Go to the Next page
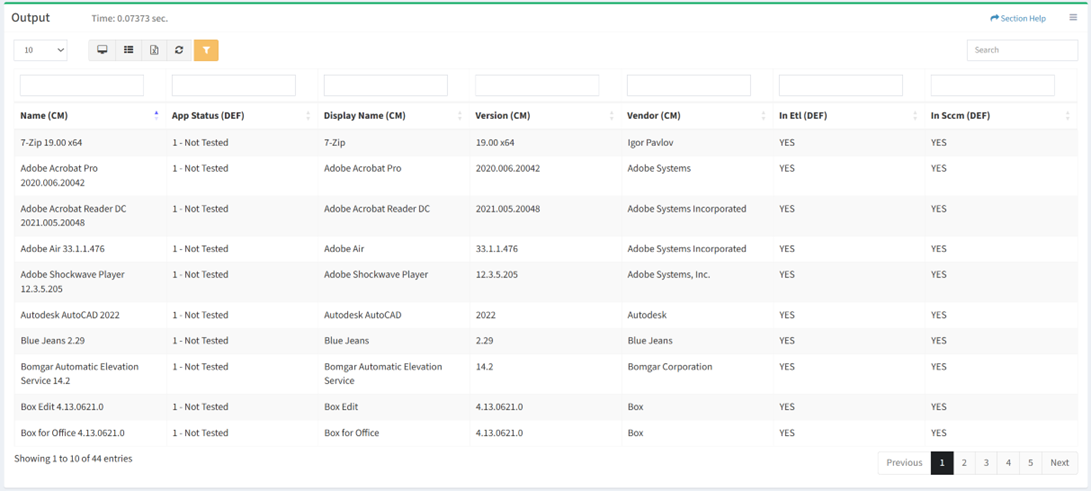1091x491 pixels. [x=1060, y=462]
